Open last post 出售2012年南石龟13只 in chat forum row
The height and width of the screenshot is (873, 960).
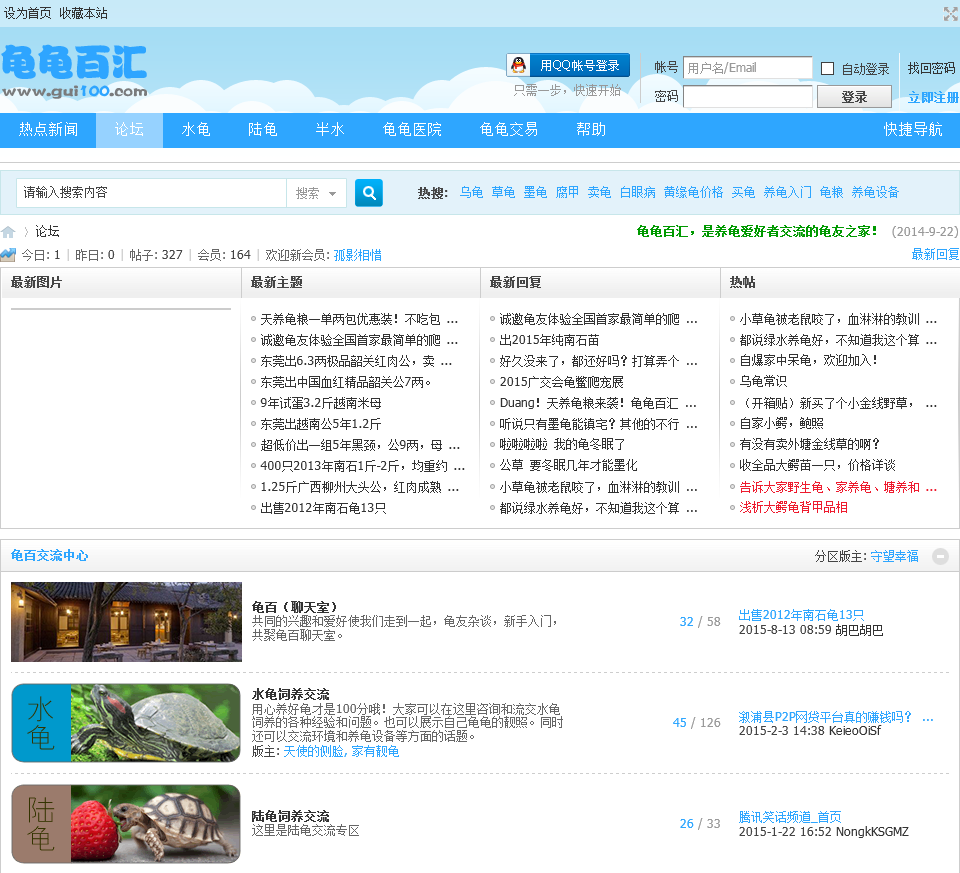(x=801, y=615)
